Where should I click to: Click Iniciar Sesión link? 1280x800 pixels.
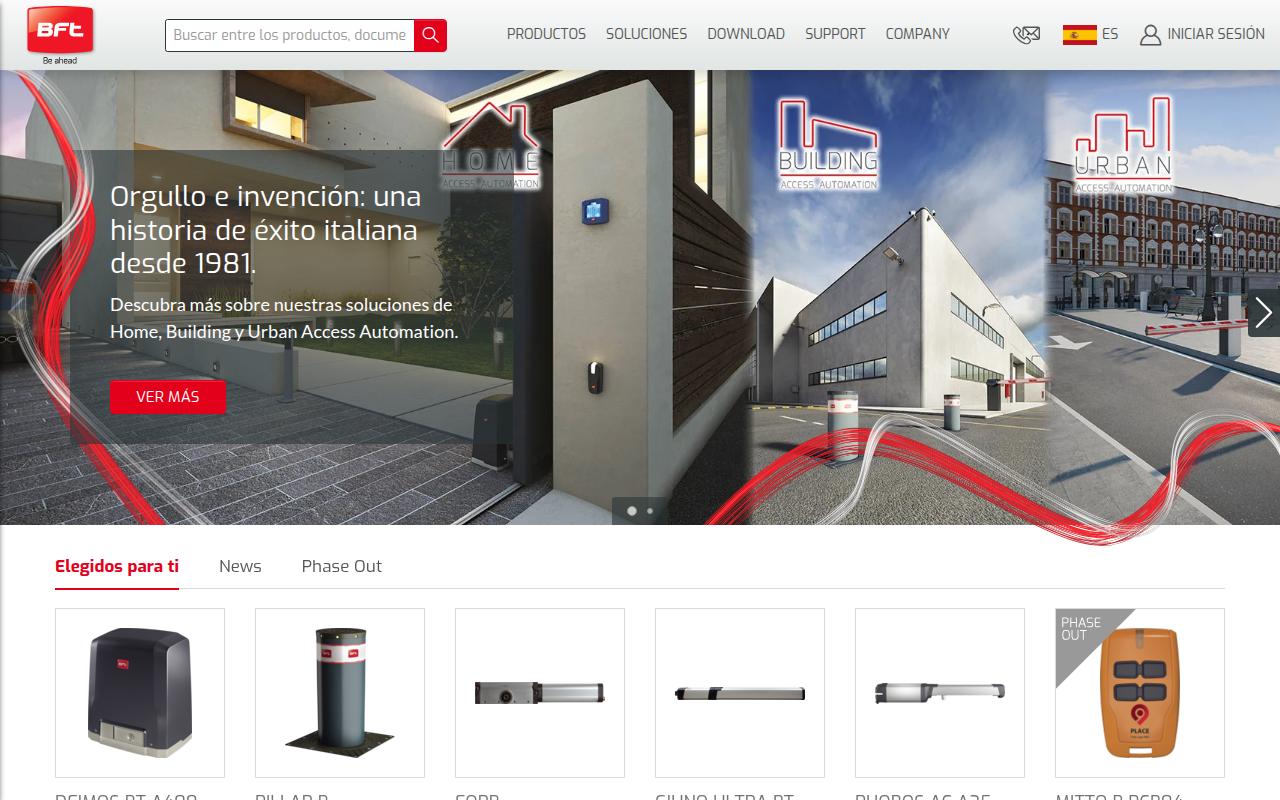click(1216, 34)
